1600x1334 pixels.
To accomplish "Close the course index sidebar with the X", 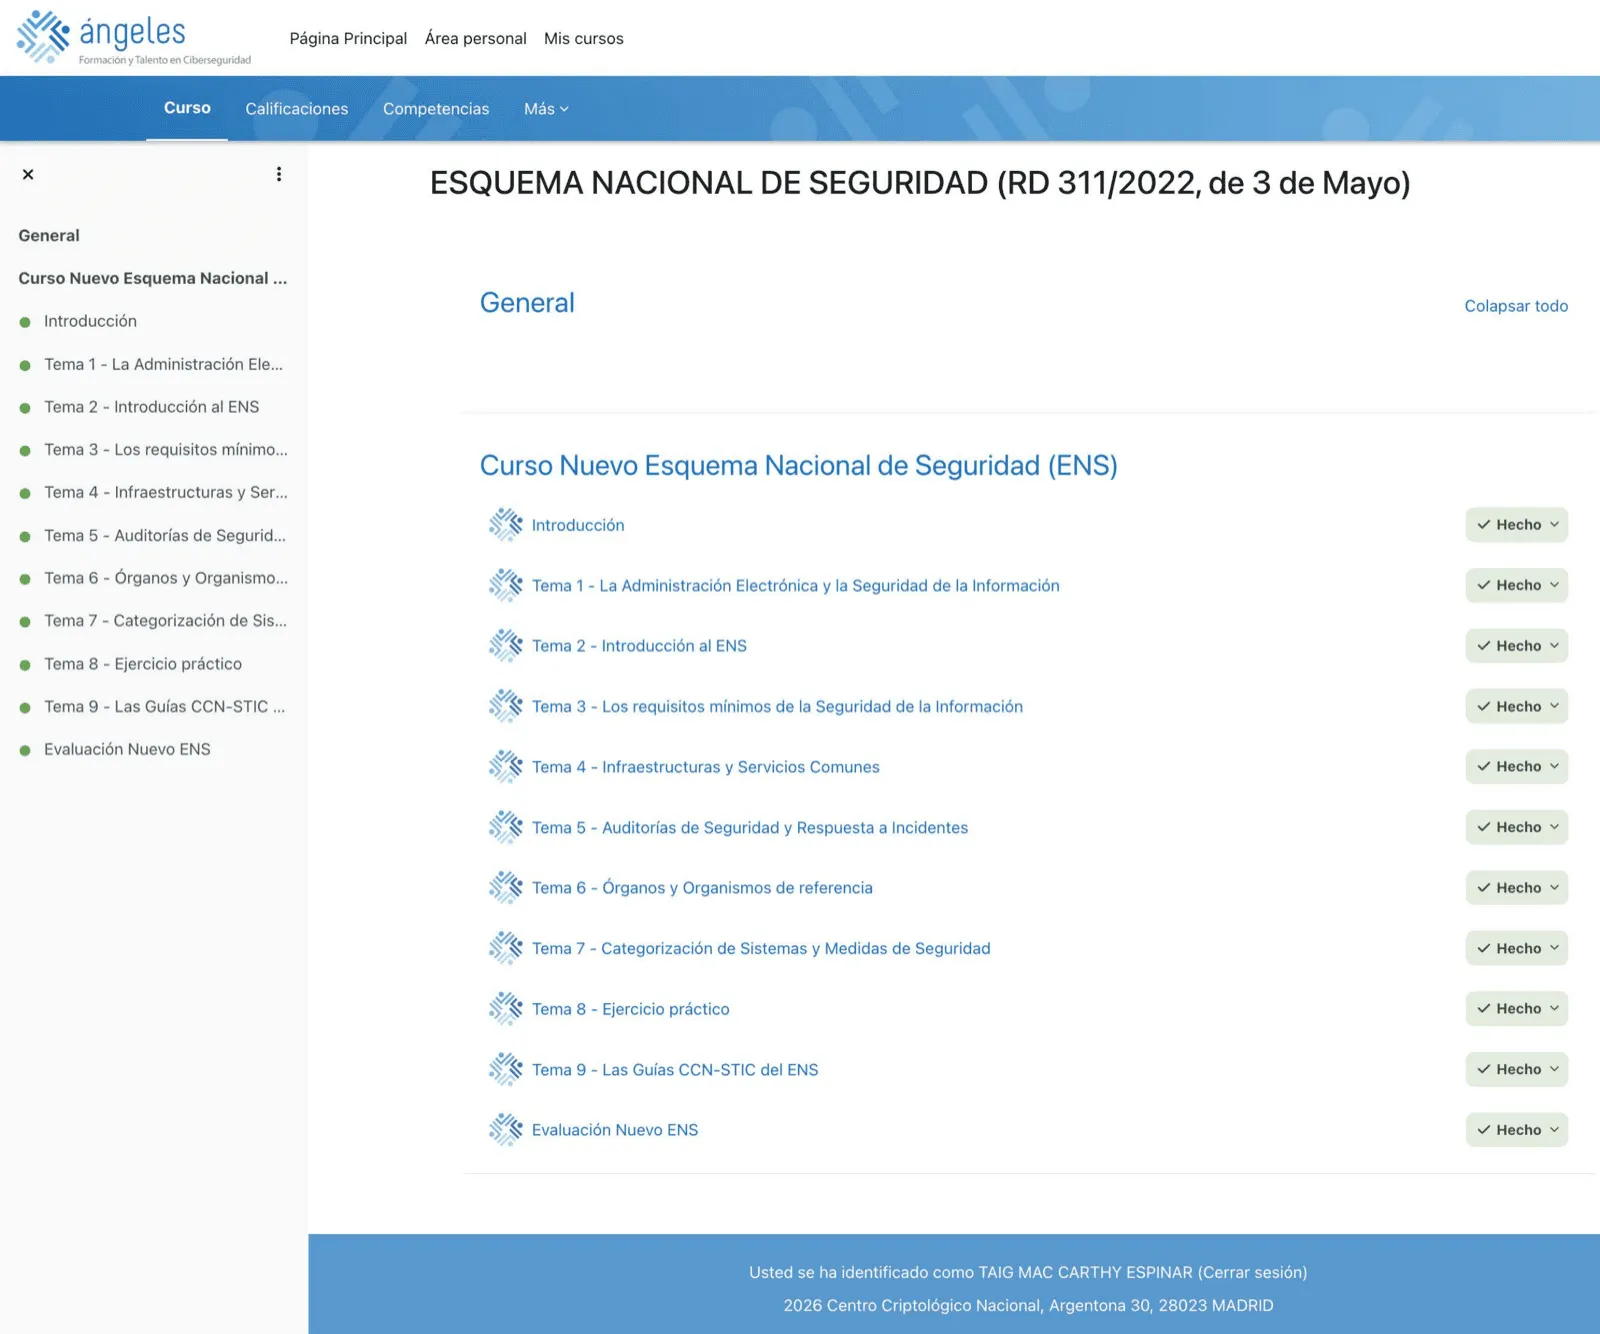I will [x=28, y=173].
